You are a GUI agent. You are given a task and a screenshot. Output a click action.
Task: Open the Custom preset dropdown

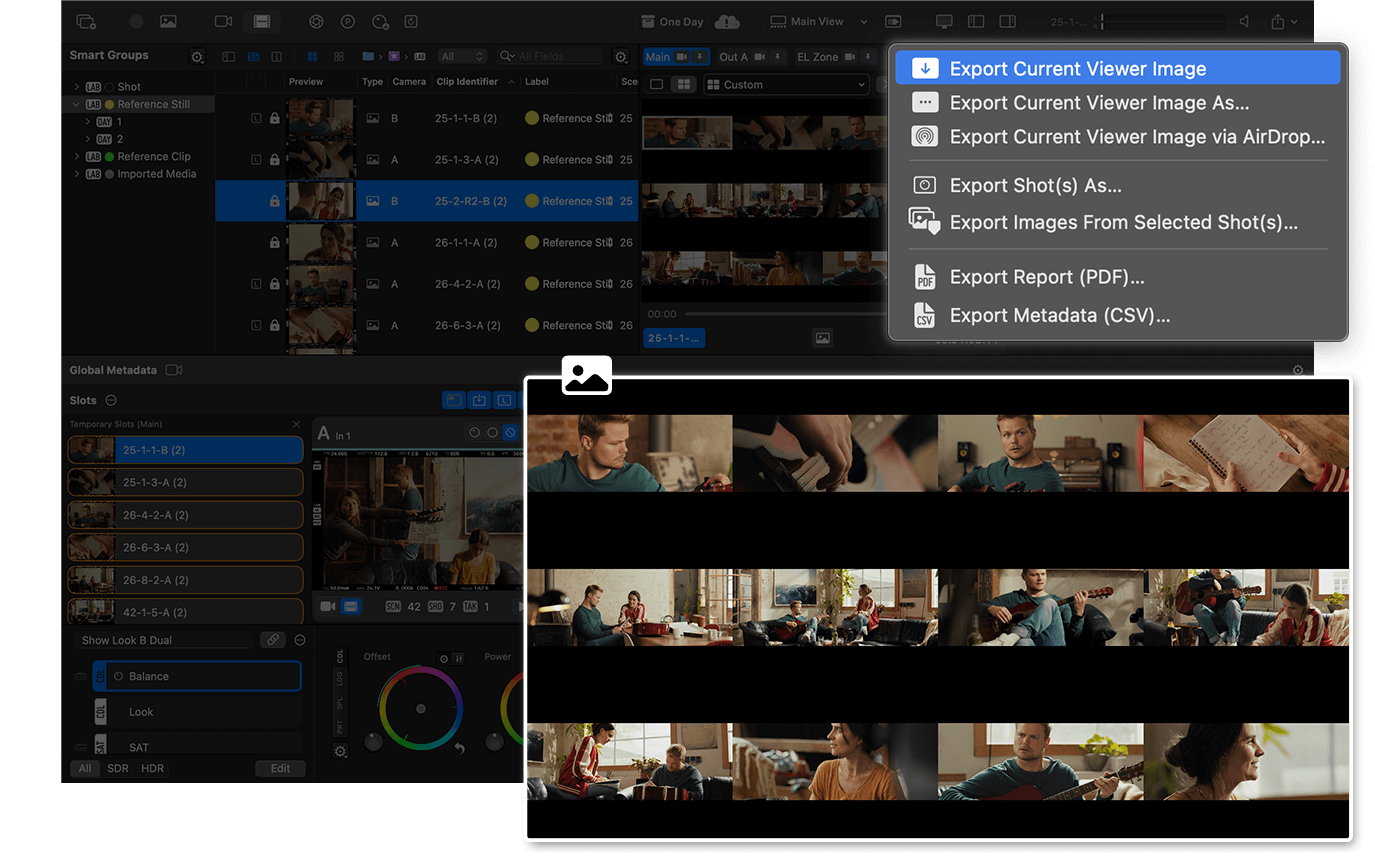click(x=786, y=84)
